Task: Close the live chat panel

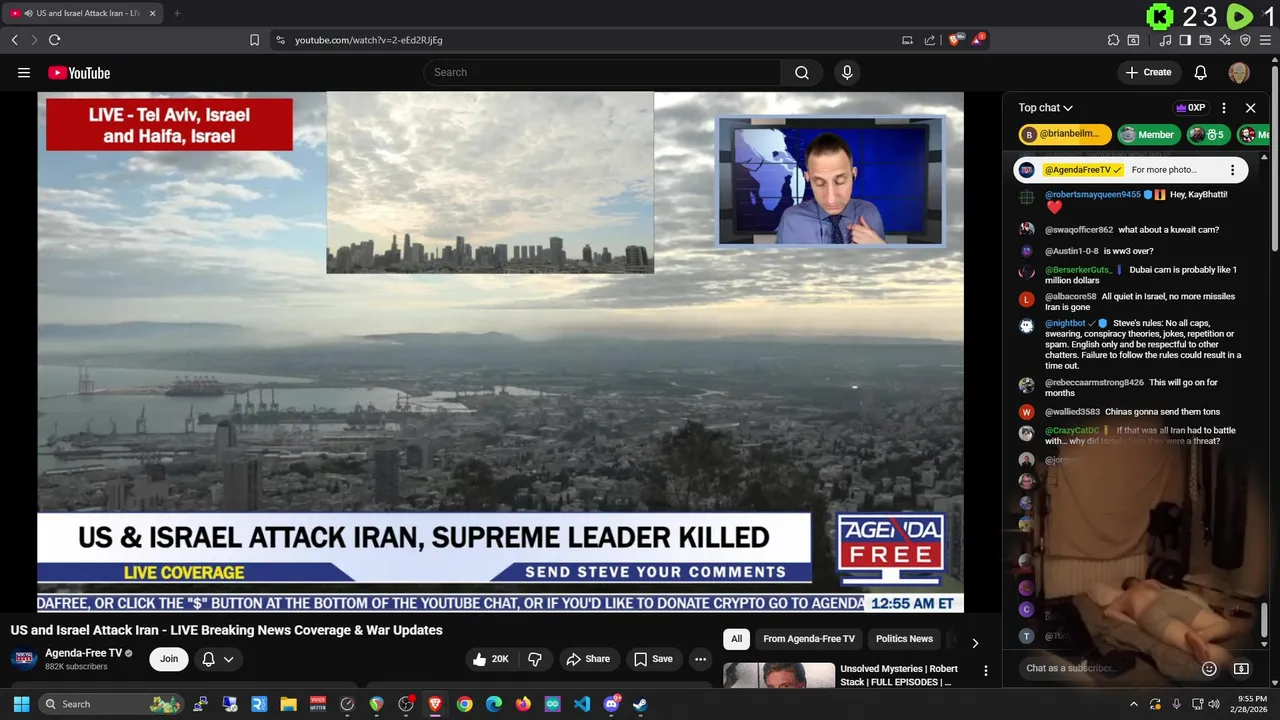Action: [x=1250, y=108]
